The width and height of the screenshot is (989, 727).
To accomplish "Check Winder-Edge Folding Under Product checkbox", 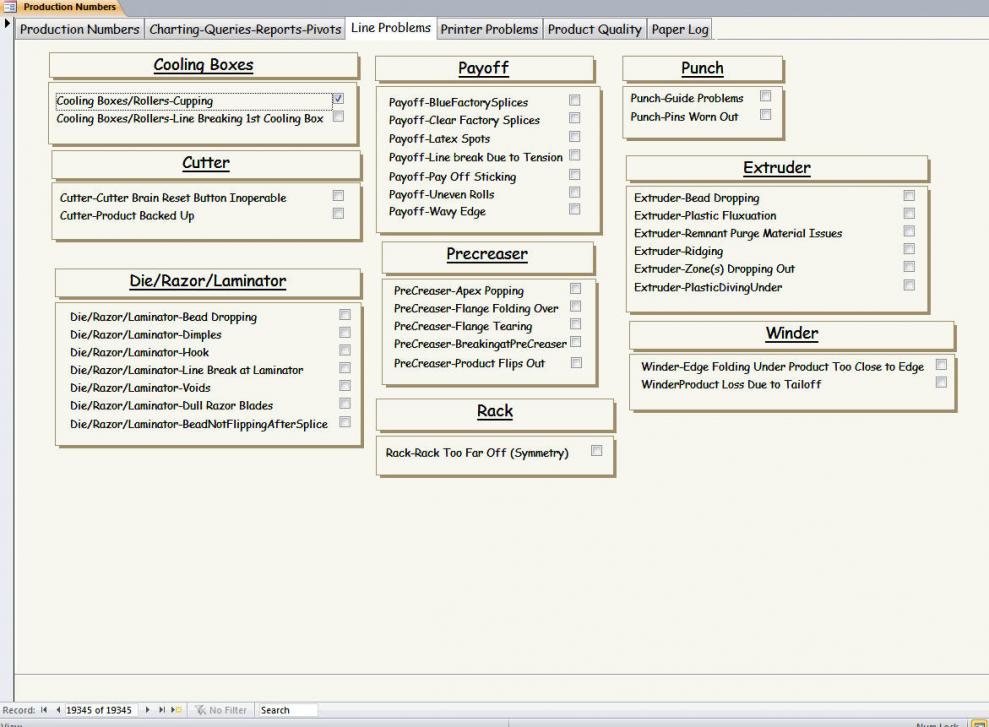I will tap(941, 364).
